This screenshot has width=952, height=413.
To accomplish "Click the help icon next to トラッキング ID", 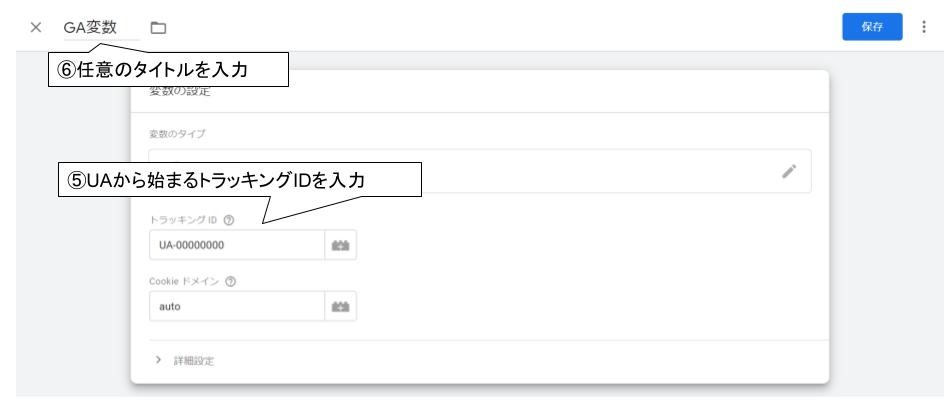I will (x=229, y=220).
